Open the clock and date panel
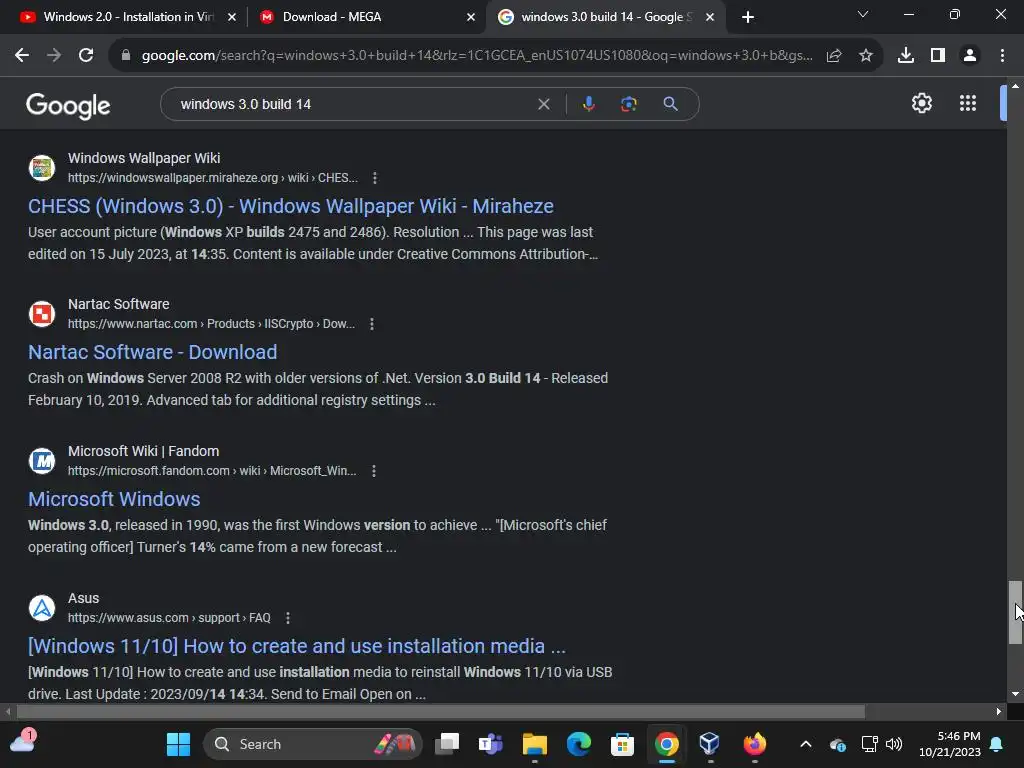The width and height of the screenshot is (1024, 768). tap(950, 744)
